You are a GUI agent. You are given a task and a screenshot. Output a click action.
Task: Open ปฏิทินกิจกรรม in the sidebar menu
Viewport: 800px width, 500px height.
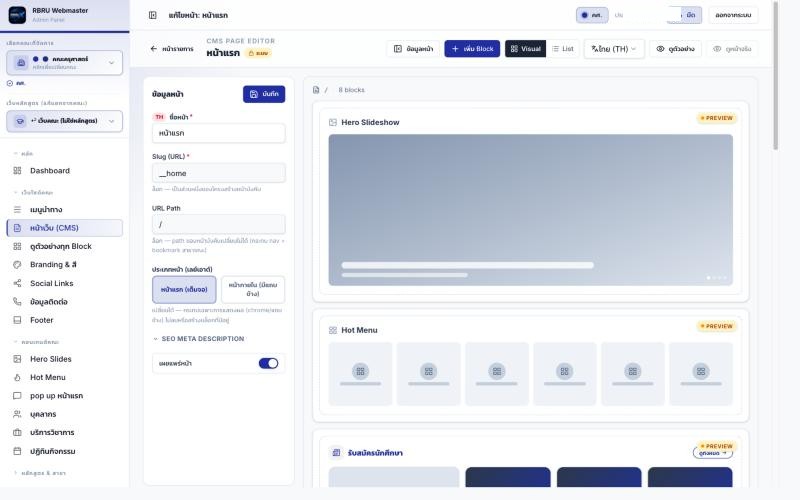click(x=64, y=451)
